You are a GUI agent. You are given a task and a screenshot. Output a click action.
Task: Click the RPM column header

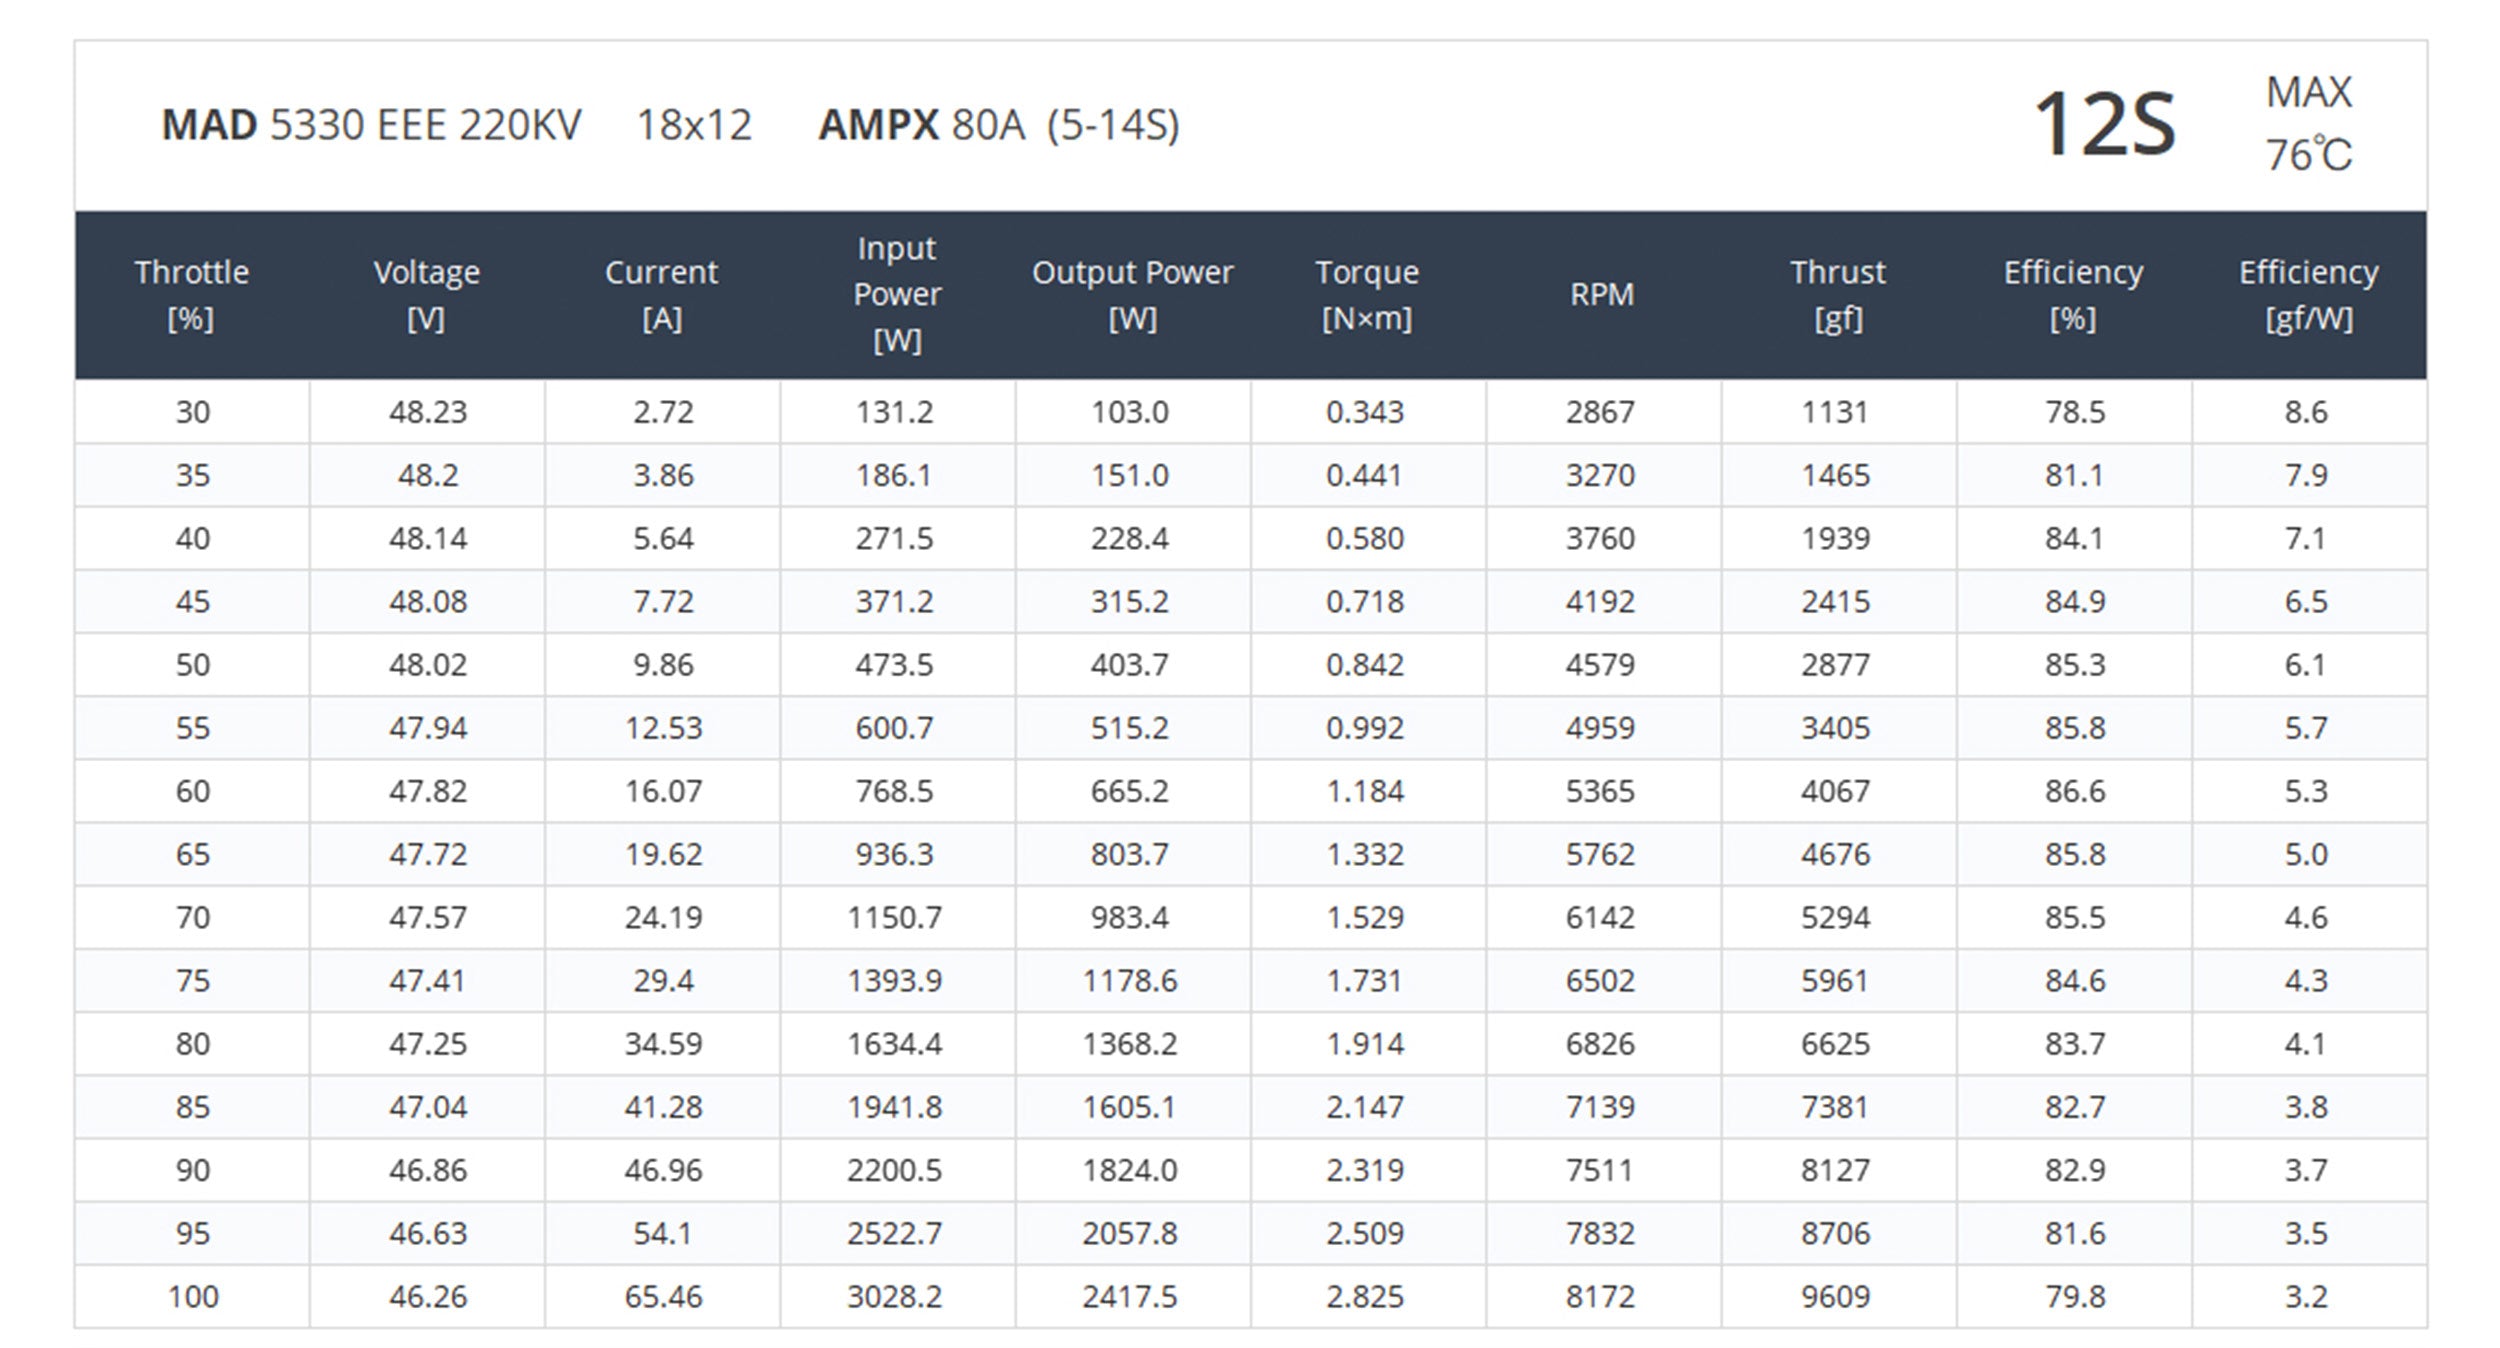coord(1602,295)
